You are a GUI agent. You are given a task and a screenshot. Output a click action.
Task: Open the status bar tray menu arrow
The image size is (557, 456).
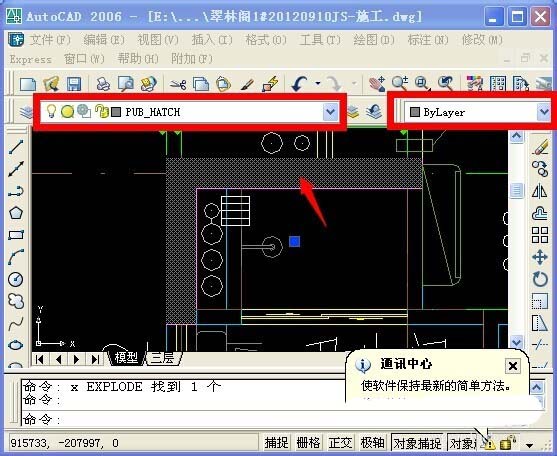(529, 445)
